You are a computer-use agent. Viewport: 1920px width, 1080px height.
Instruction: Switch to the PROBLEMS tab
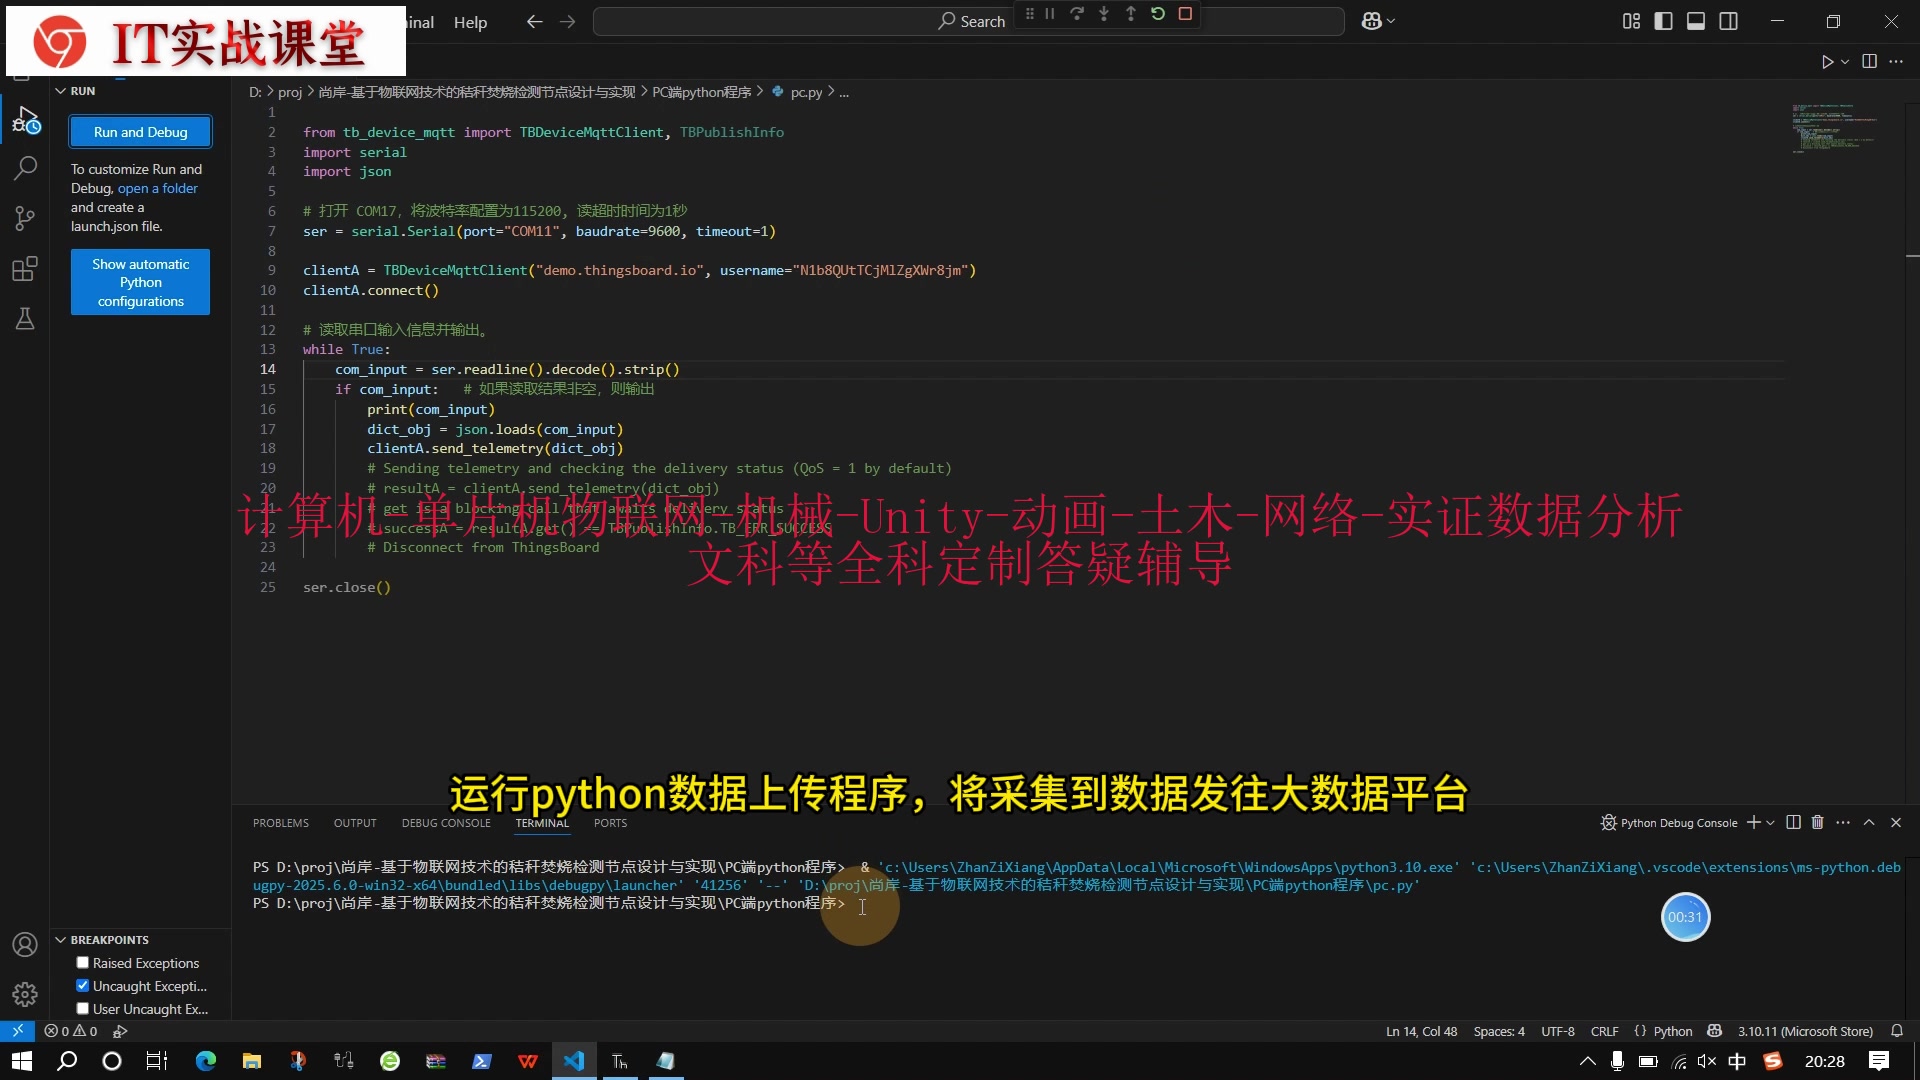(x=280, y=823)
